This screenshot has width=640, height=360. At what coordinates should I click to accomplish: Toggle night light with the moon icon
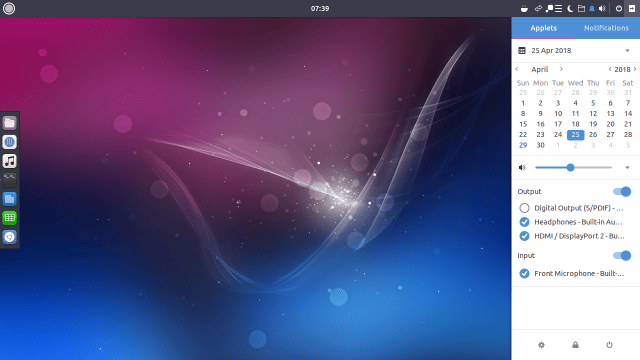(570, 9)
